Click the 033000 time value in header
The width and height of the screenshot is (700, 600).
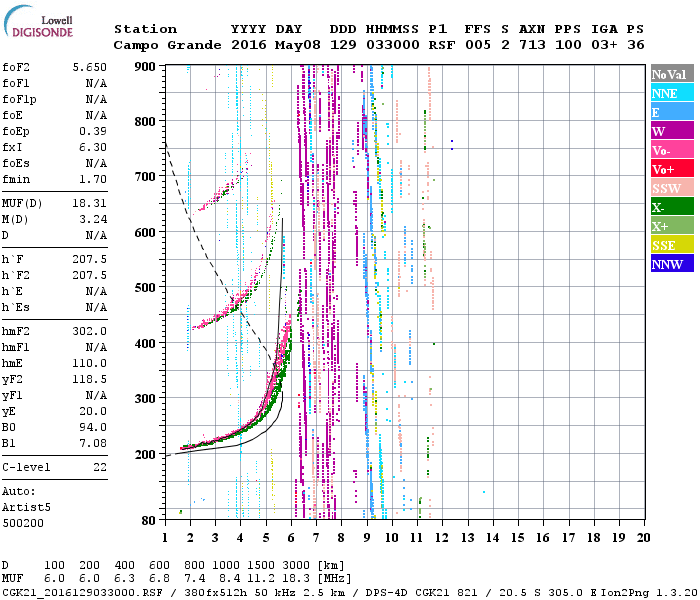point(393,45)
